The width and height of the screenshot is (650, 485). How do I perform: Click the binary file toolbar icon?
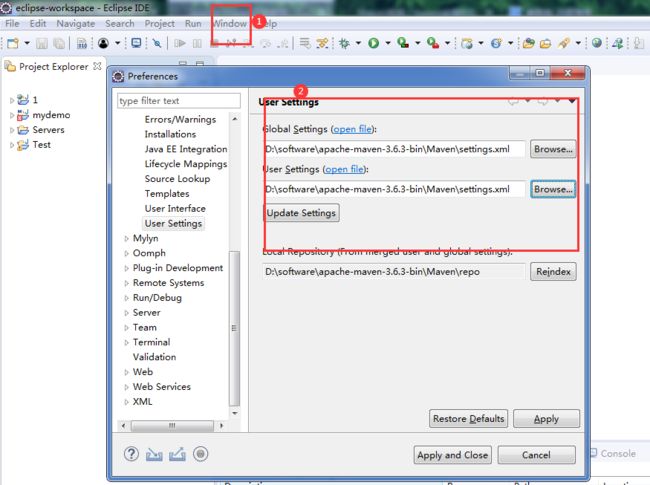(82, 43)
